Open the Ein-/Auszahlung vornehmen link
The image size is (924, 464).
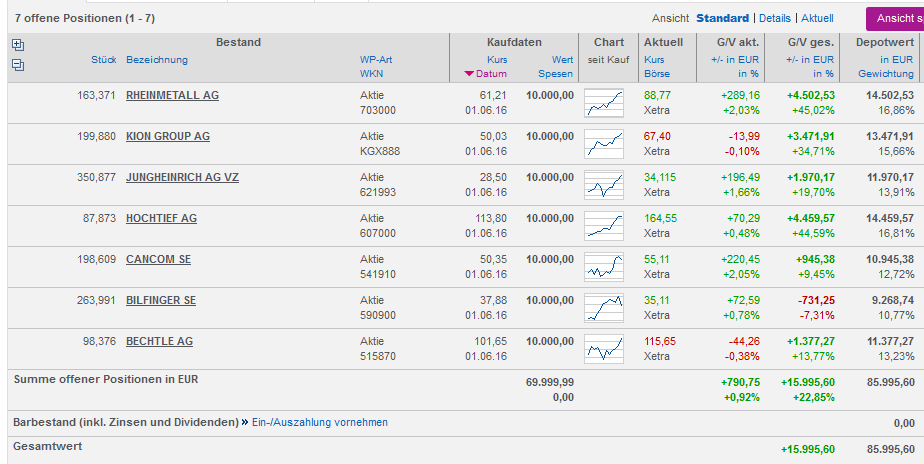coord(319,422)
